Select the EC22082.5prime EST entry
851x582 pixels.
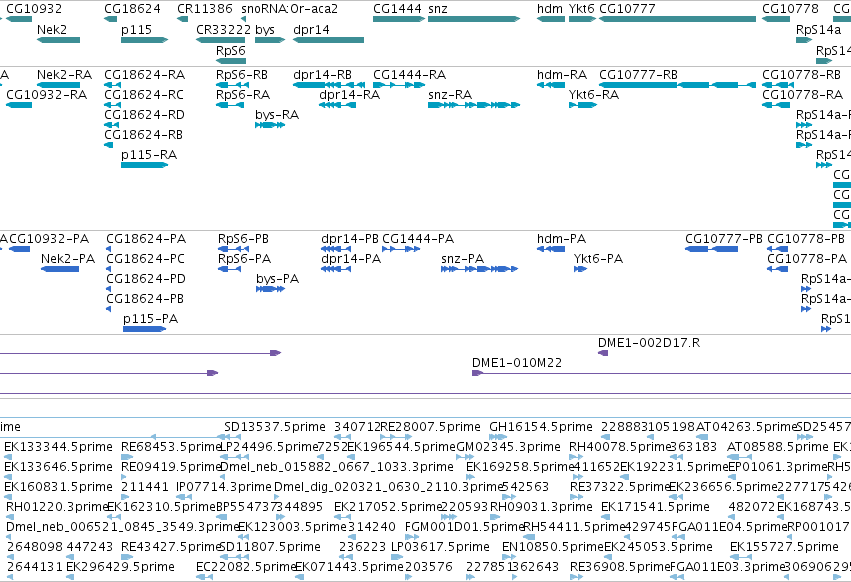click(246, 567)
